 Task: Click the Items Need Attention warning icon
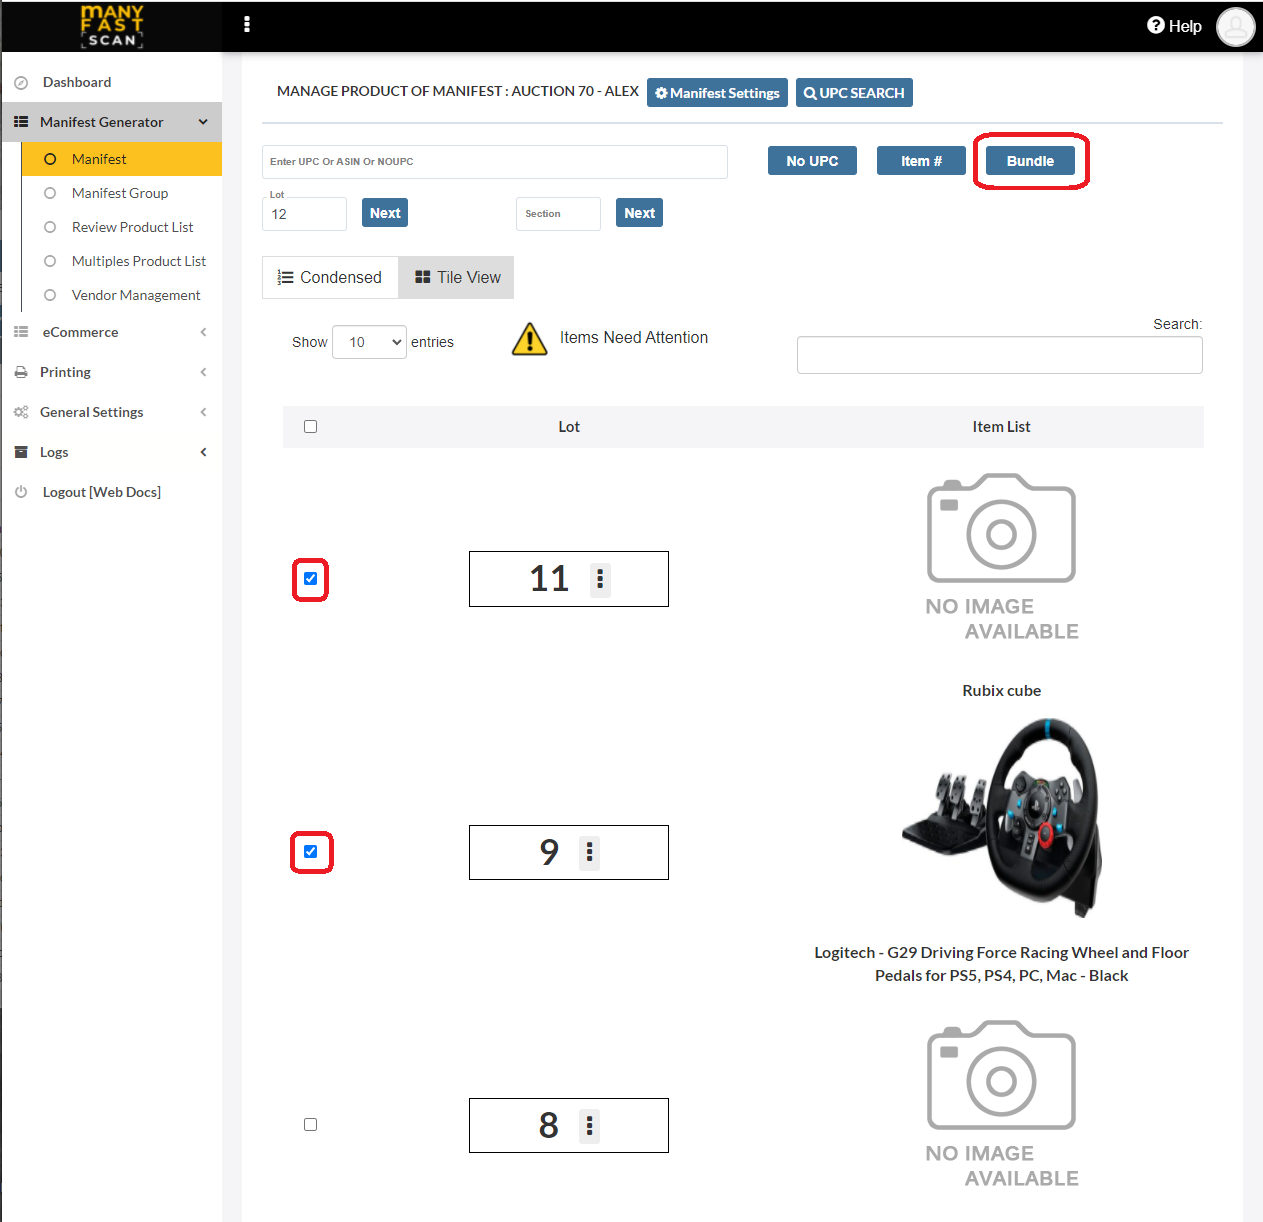point(529,339)
